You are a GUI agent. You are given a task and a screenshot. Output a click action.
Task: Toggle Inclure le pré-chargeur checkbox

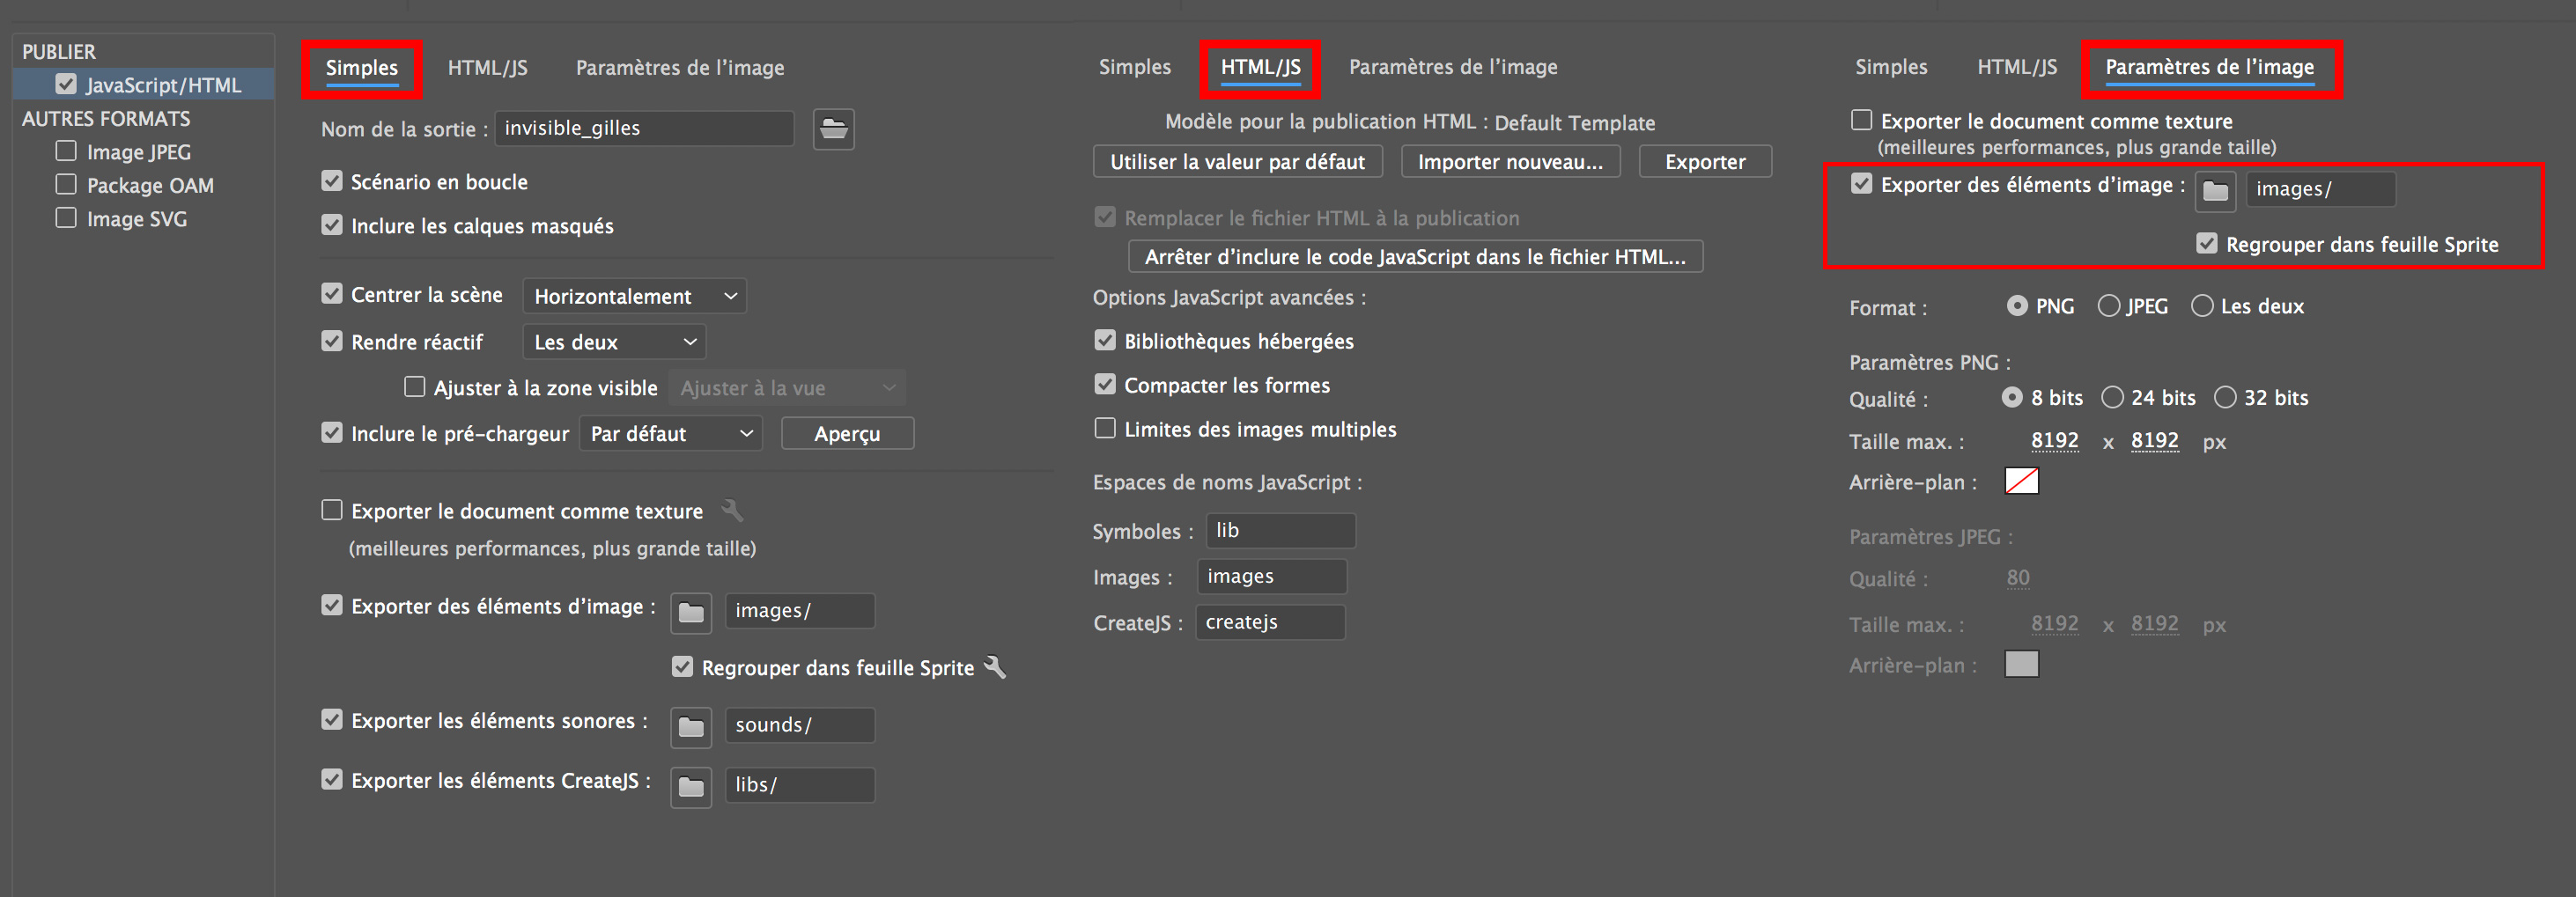pos(332,432)
